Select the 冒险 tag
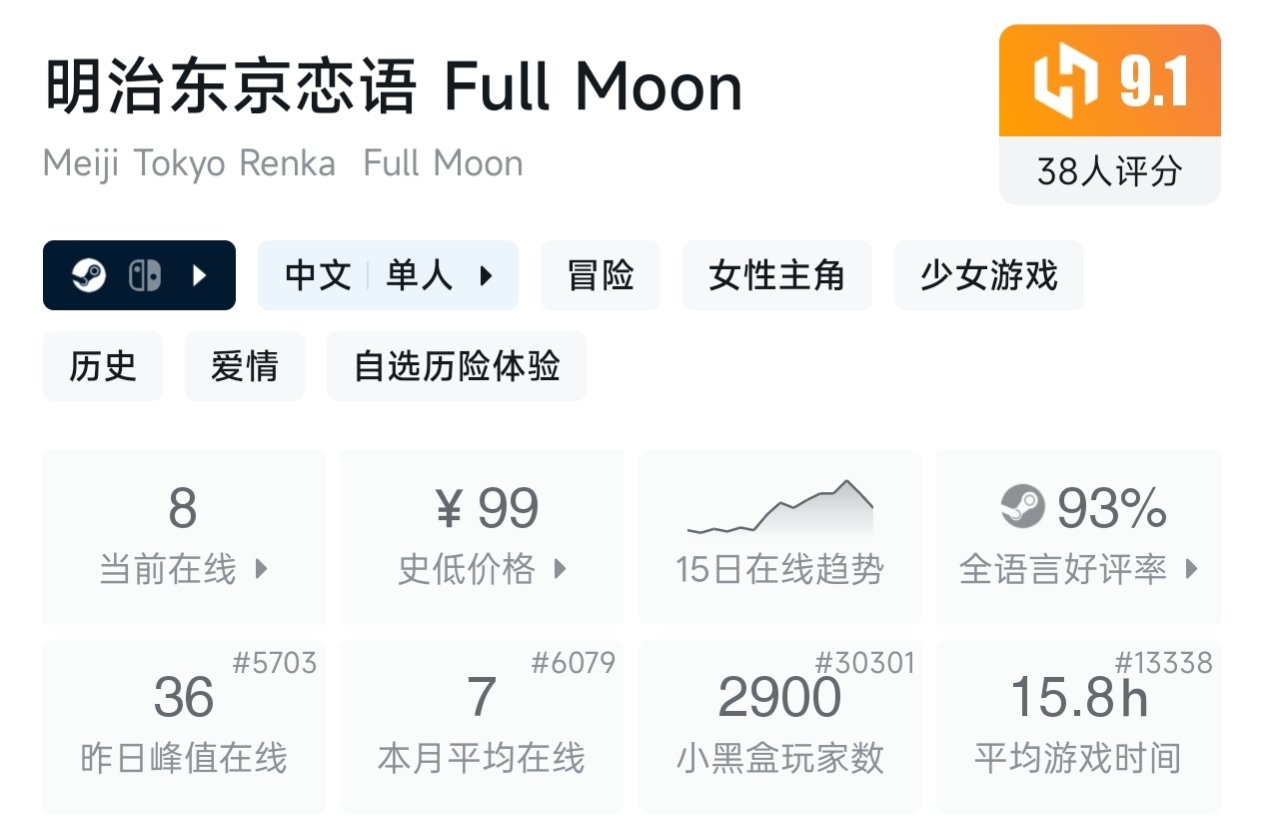Viewport: 1263px width, 832px height. (x=600, y=276)
